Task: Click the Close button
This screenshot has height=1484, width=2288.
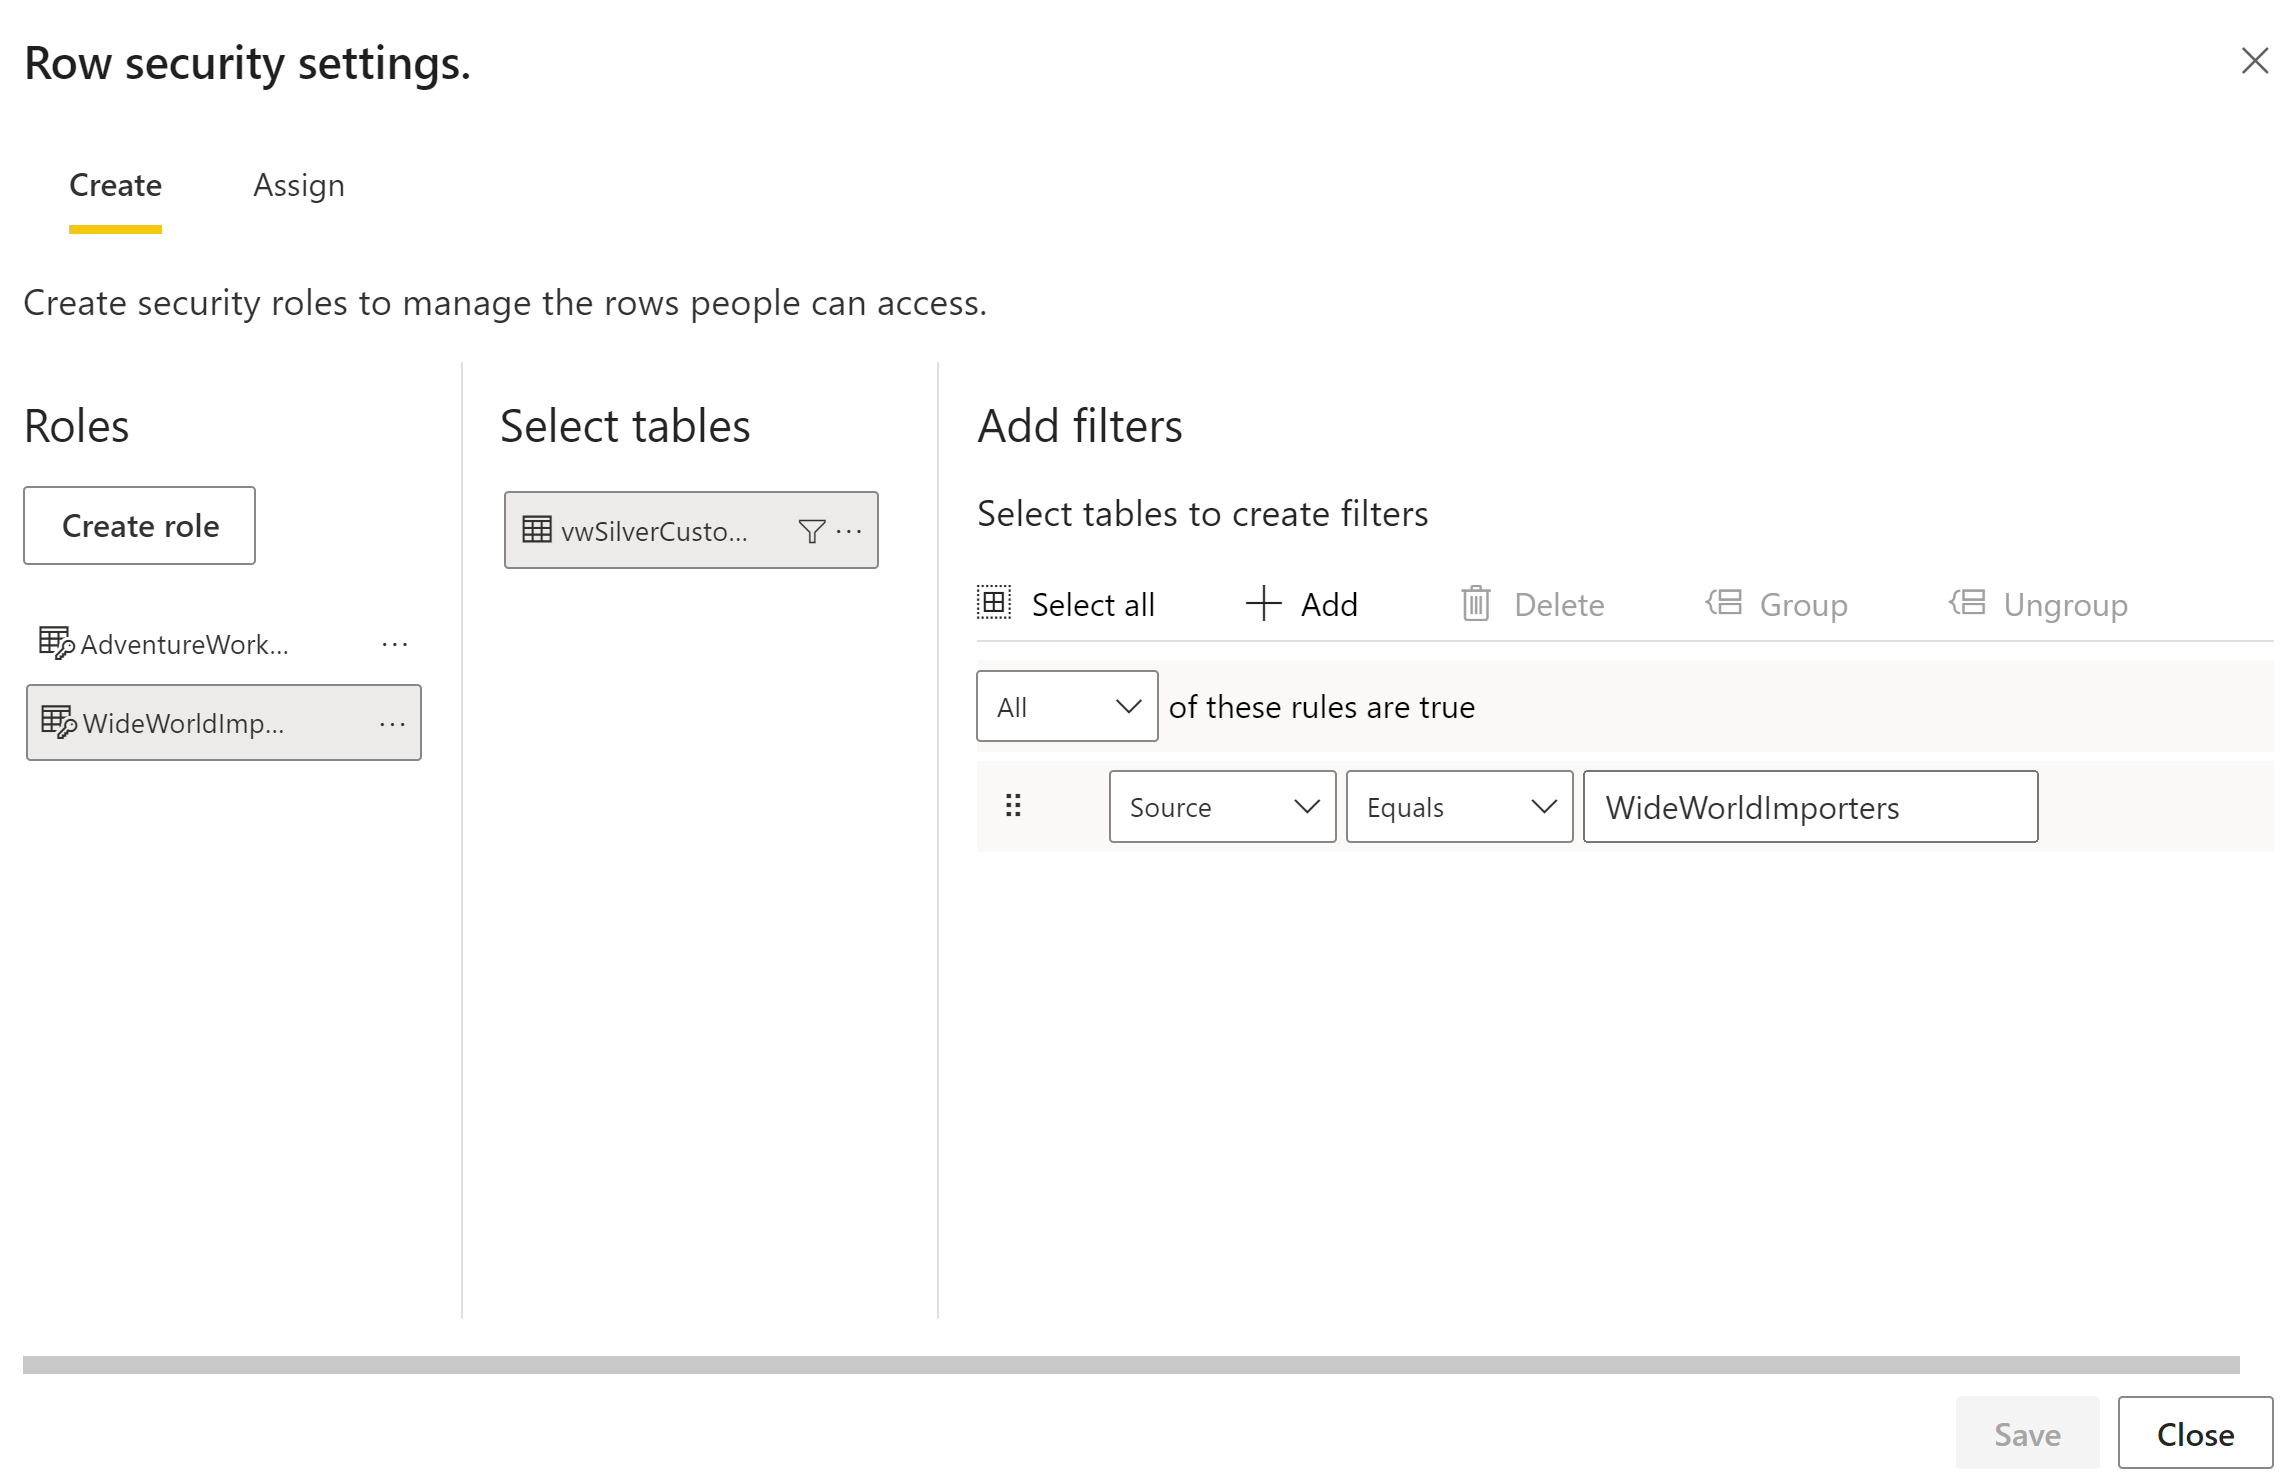Action: coord(2195,1433)
